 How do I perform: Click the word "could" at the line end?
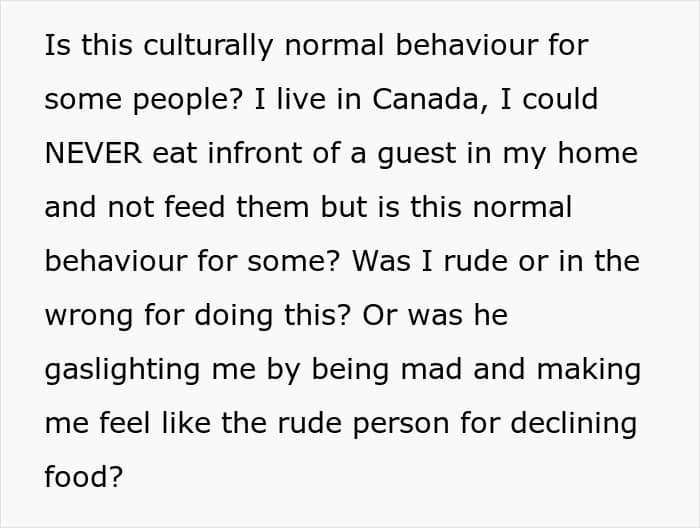click(x=562, y=100)
